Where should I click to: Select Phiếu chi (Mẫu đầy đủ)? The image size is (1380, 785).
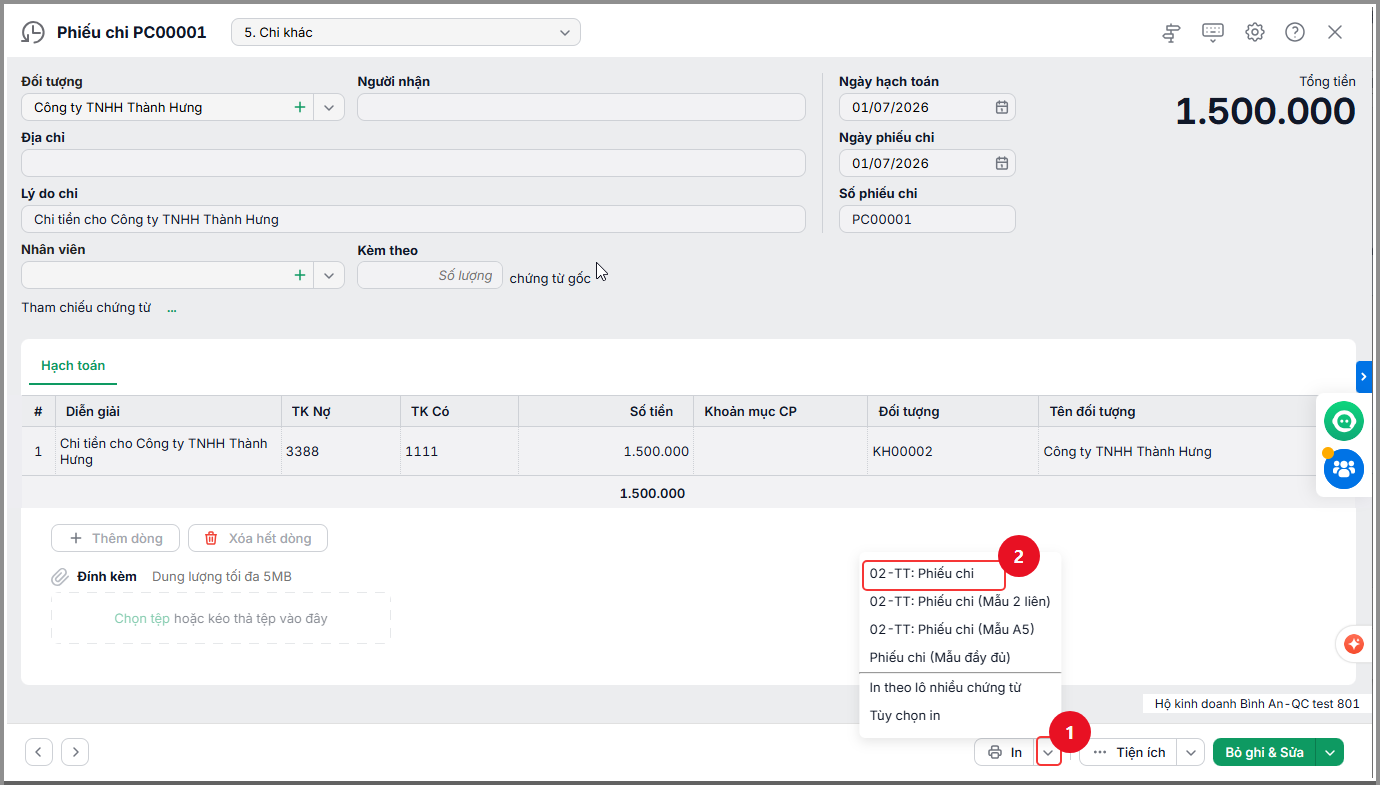pos(940,657)
